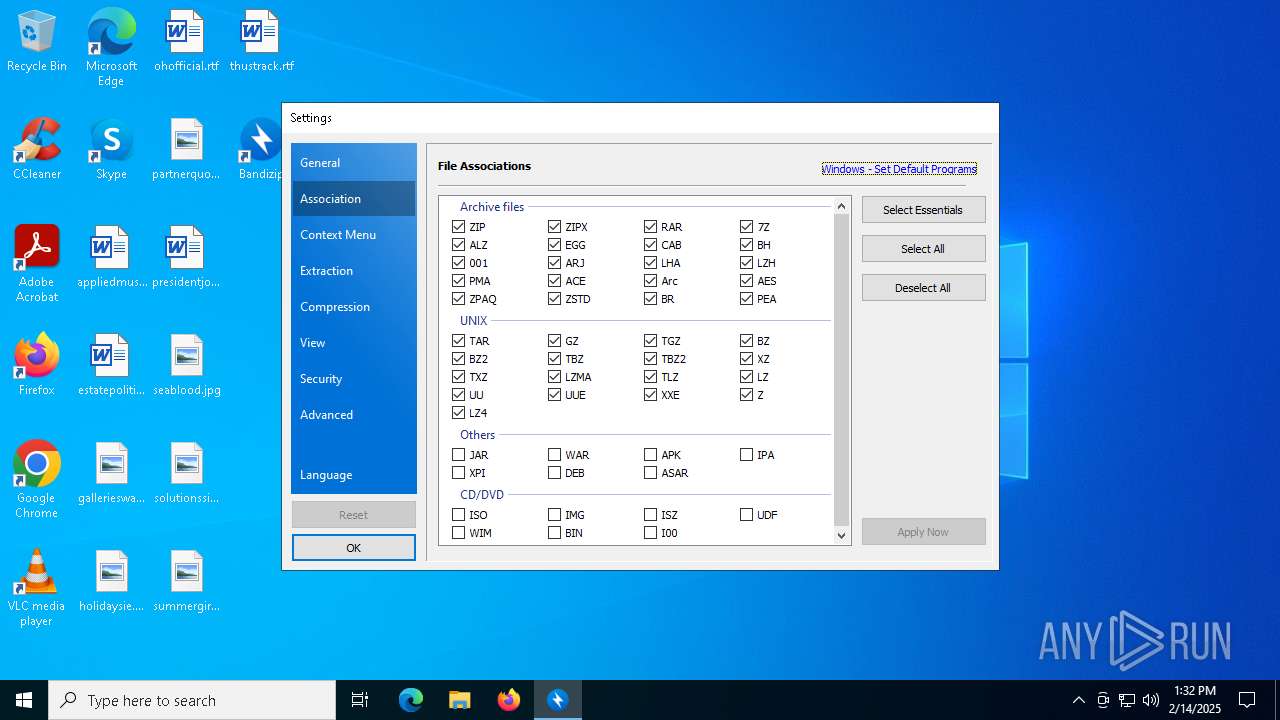Enable the UDF file association
Viewport: 1280px width, 720px height.
point(747,515)
